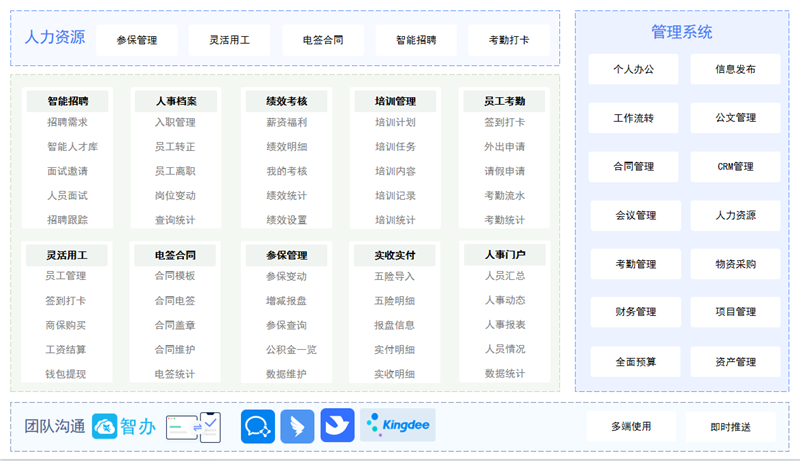Select the 资产管理 button
The height and width of the screenshot is (461, 800).
pyautogui.click(x=735, y=362)
